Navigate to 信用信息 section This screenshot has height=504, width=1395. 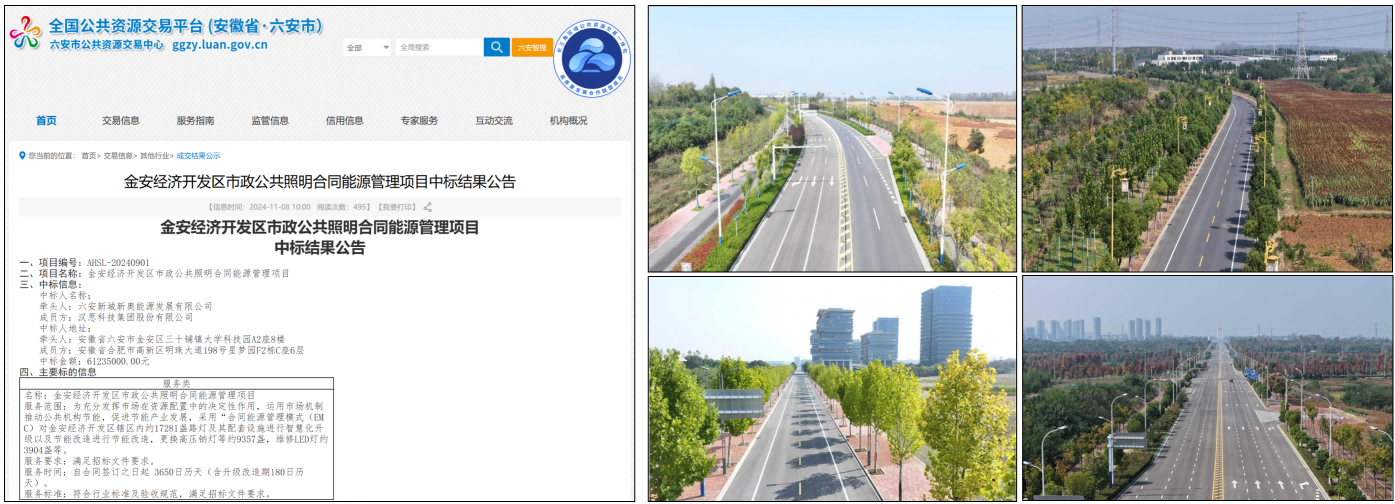click(344, 121)
